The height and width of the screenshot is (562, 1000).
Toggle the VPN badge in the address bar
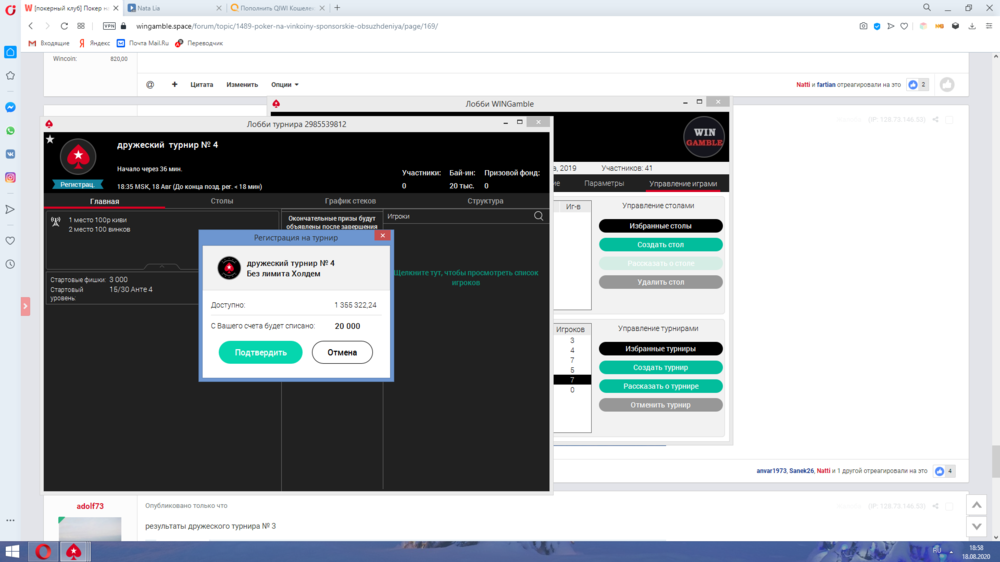tap(109, 26)
